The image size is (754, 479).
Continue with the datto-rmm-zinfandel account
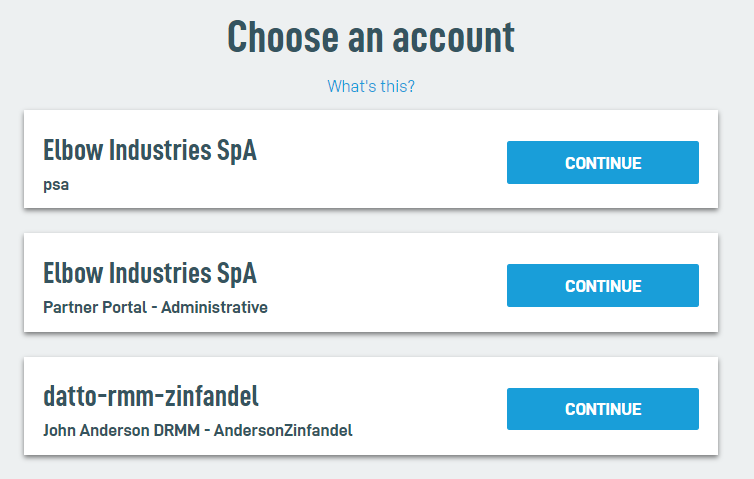(x=602, y=409)
